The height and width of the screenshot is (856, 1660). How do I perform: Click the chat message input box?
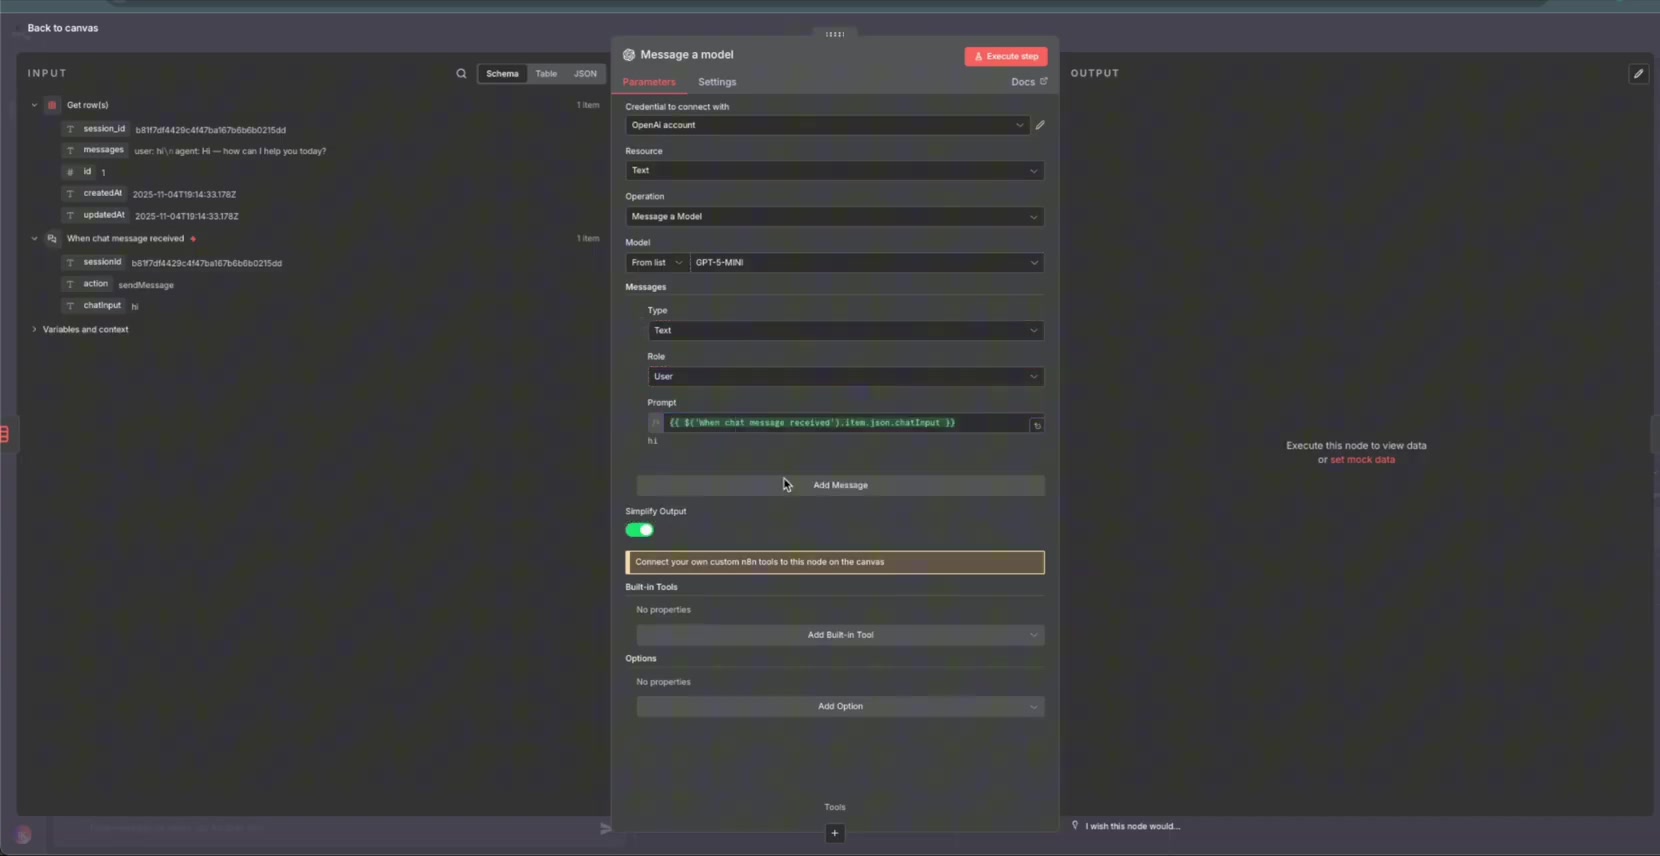(325, 828)
